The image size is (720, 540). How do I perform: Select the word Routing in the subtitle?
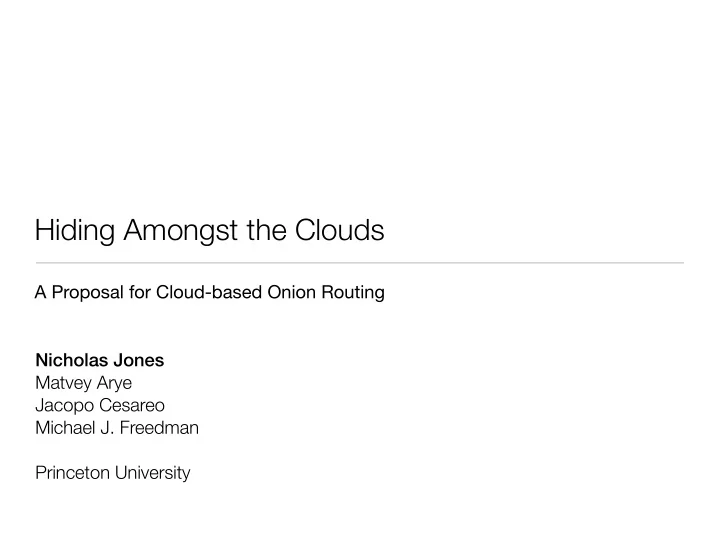(x=353, y=292)
